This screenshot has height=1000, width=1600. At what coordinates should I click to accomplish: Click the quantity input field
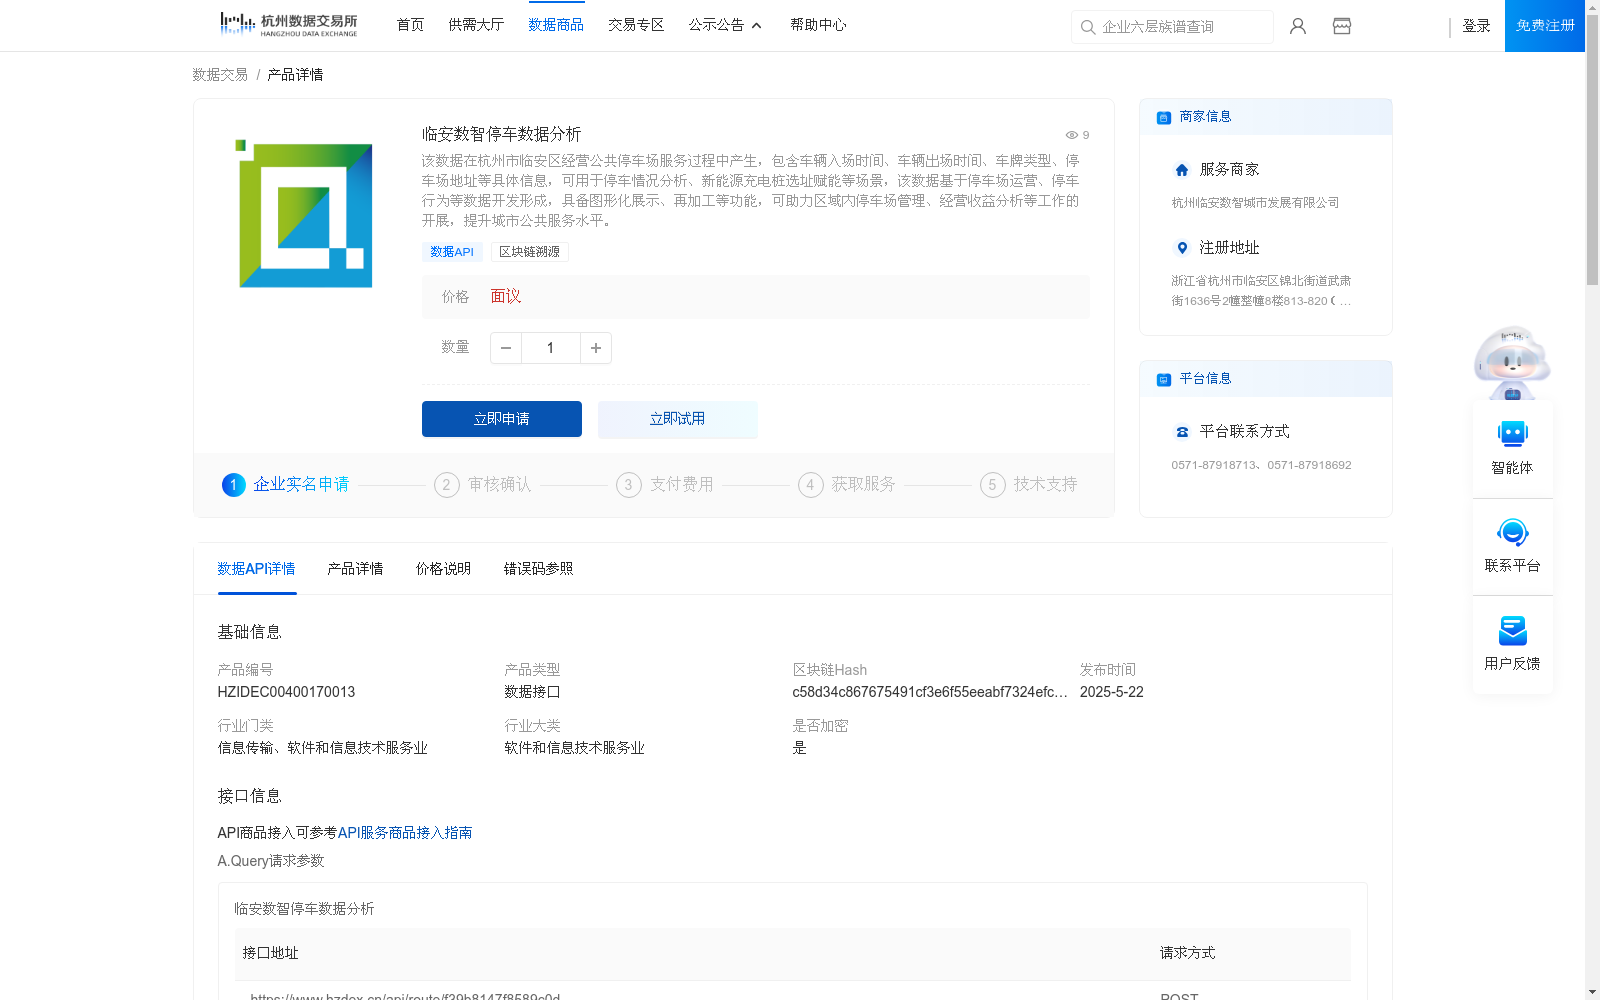pos(550,348)
